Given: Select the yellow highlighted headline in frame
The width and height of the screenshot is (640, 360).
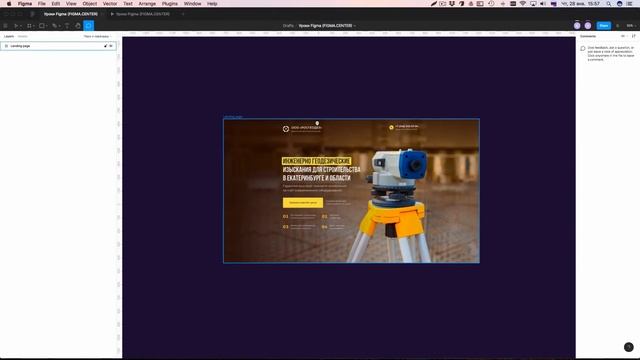Looking at the screenshot, I should [316, 161].
